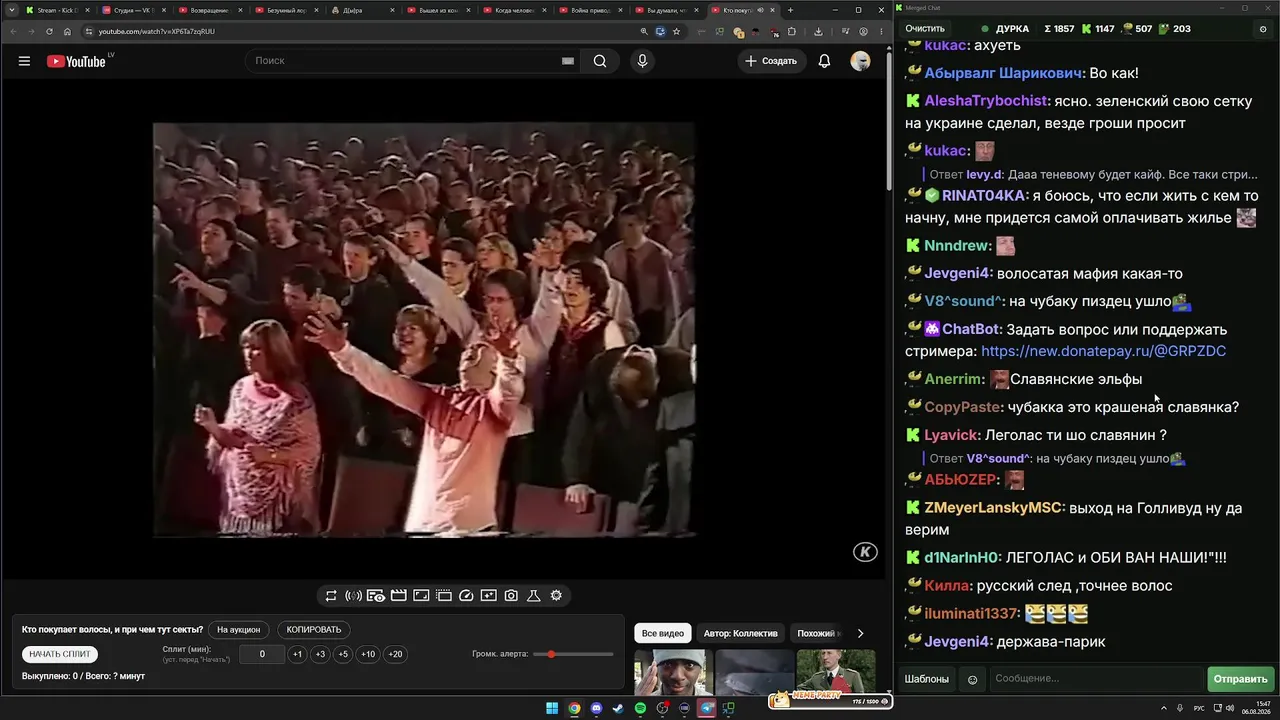Add +3 minutes to the split
This screenshot has height=720, width=1280.
click(x=320, y=654)
